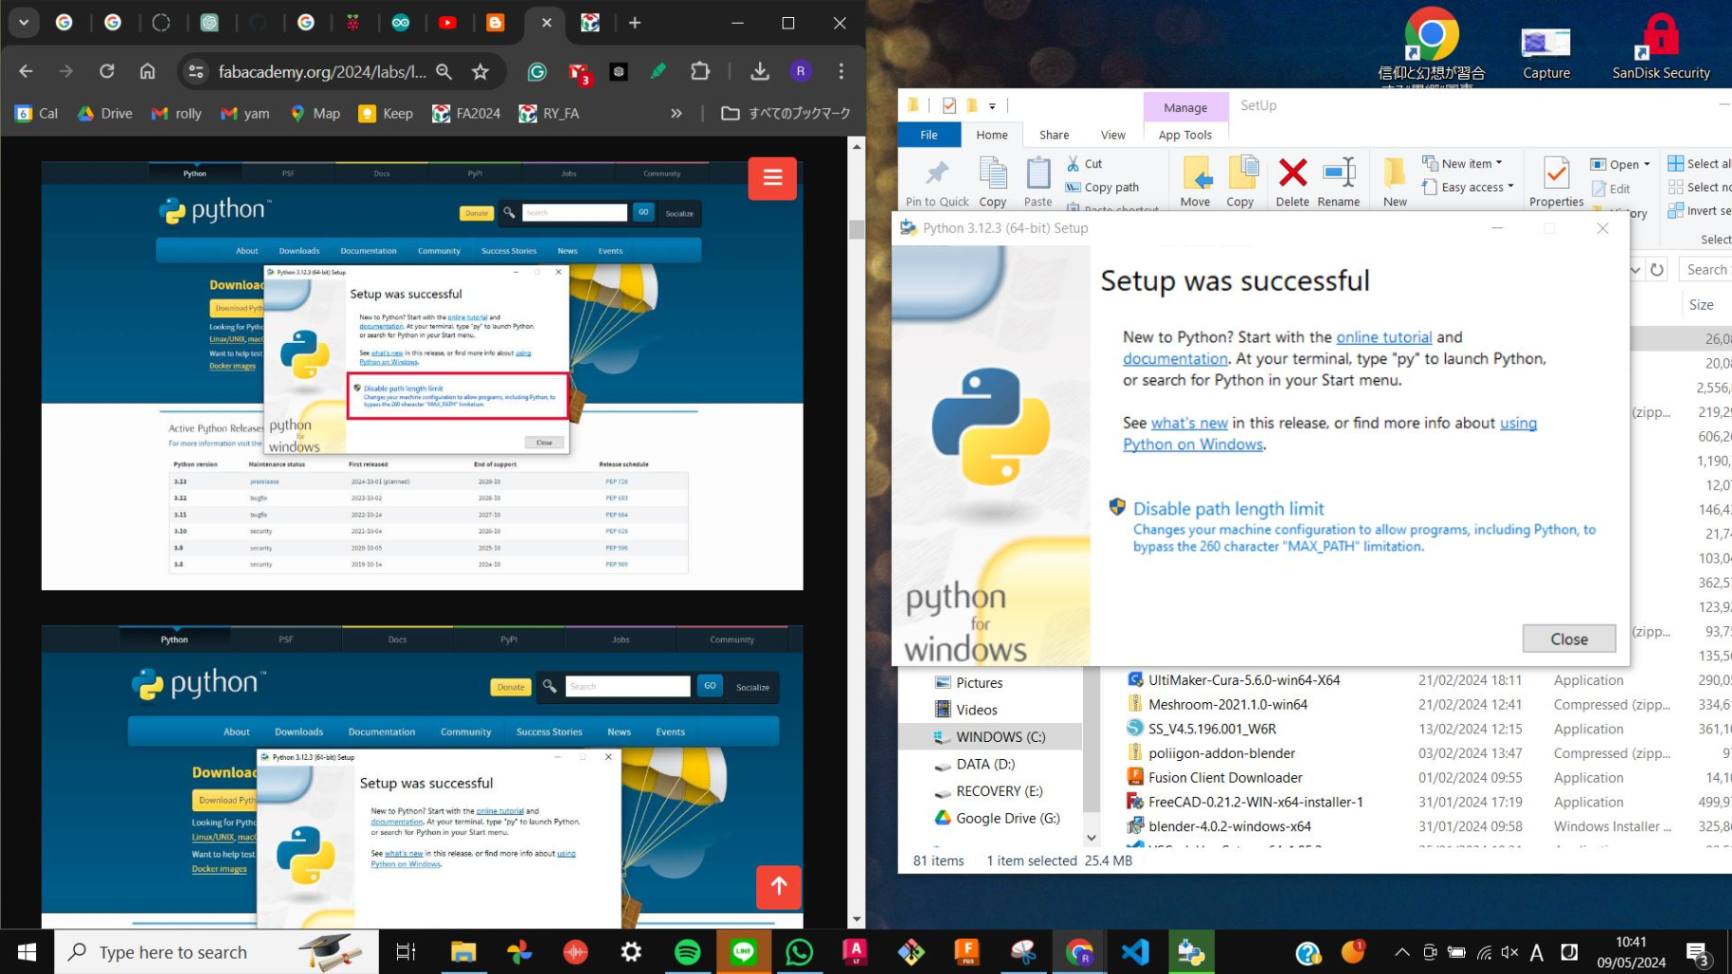Open the Keep bookmark
The width and height of the screenshot is (1732, 974).
click(x=386, y=113)
